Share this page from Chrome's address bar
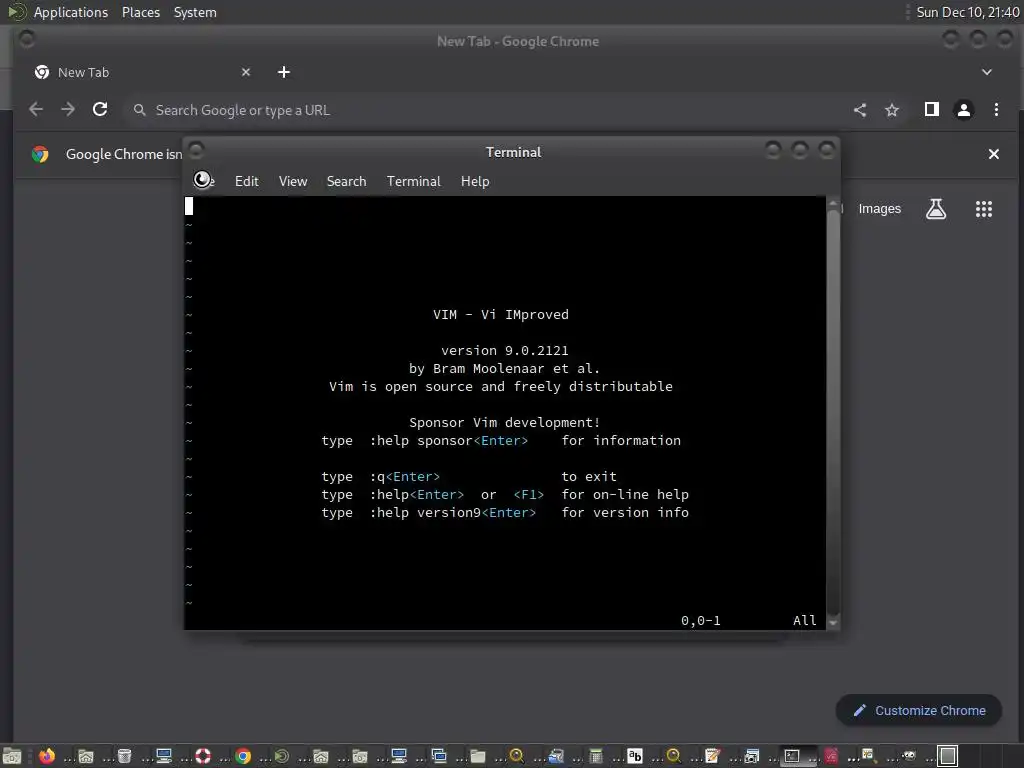Viewport: 1024px width, 768px height. 860,110
